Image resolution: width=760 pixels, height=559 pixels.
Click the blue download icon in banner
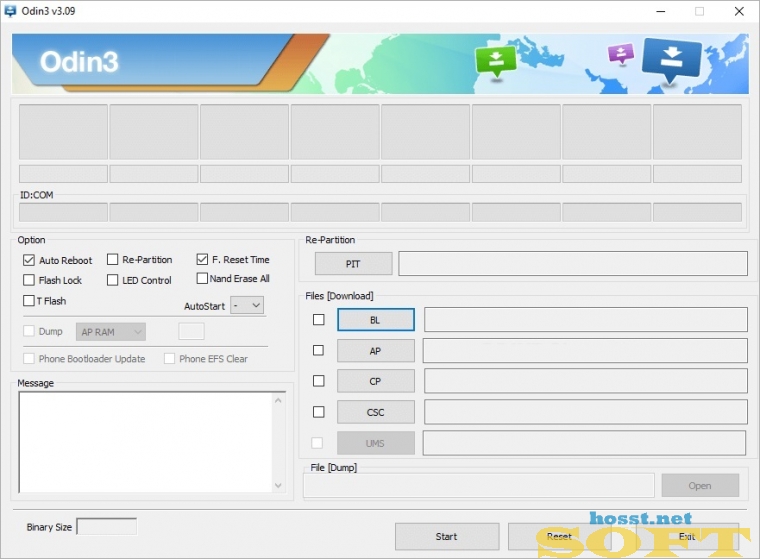click(672, 59)
